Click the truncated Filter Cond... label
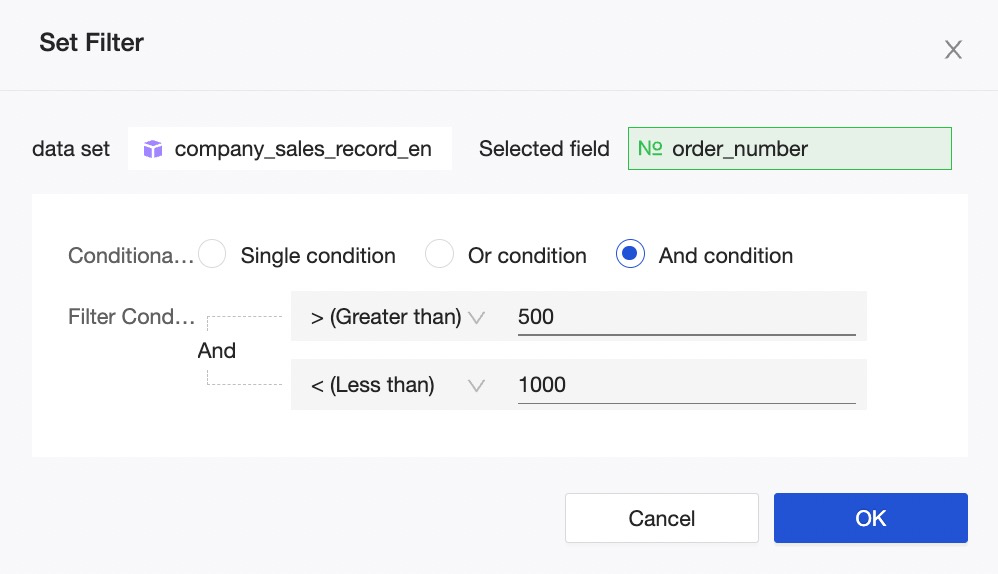This screenshot has height=574, width=998. pyautogui.click(x=130, y=317)
